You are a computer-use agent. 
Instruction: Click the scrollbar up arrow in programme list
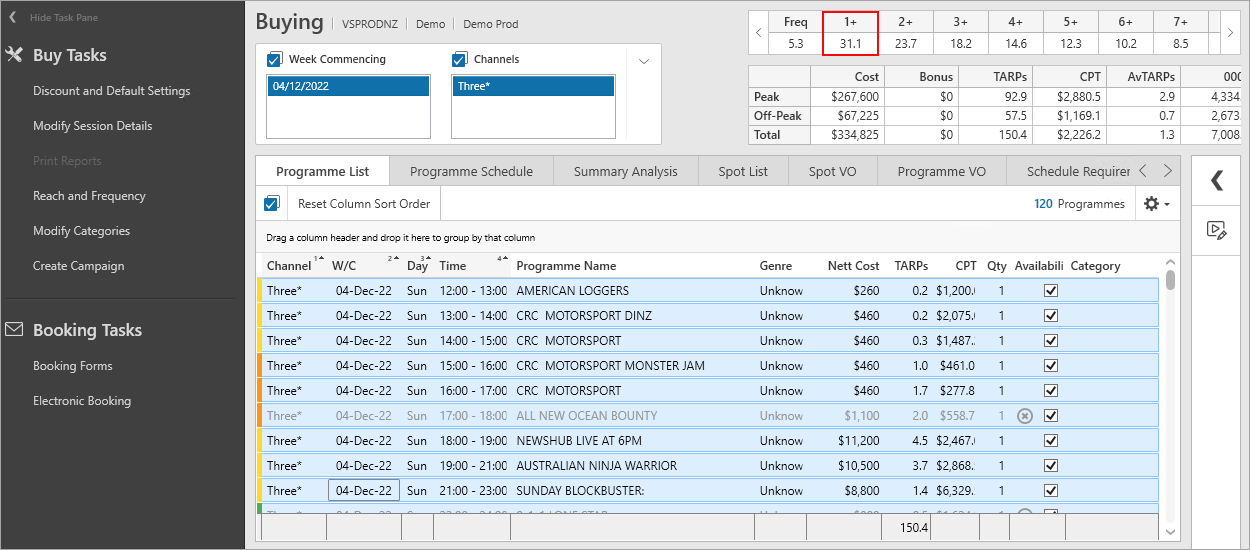coord(1171,263)
